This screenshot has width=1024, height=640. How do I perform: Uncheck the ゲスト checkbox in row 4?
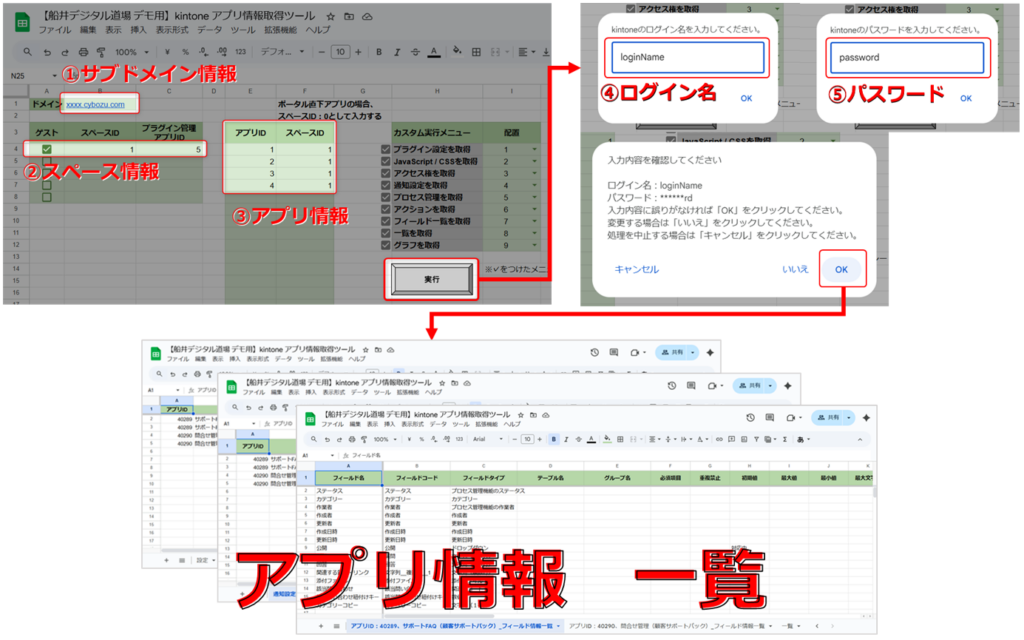47,150
